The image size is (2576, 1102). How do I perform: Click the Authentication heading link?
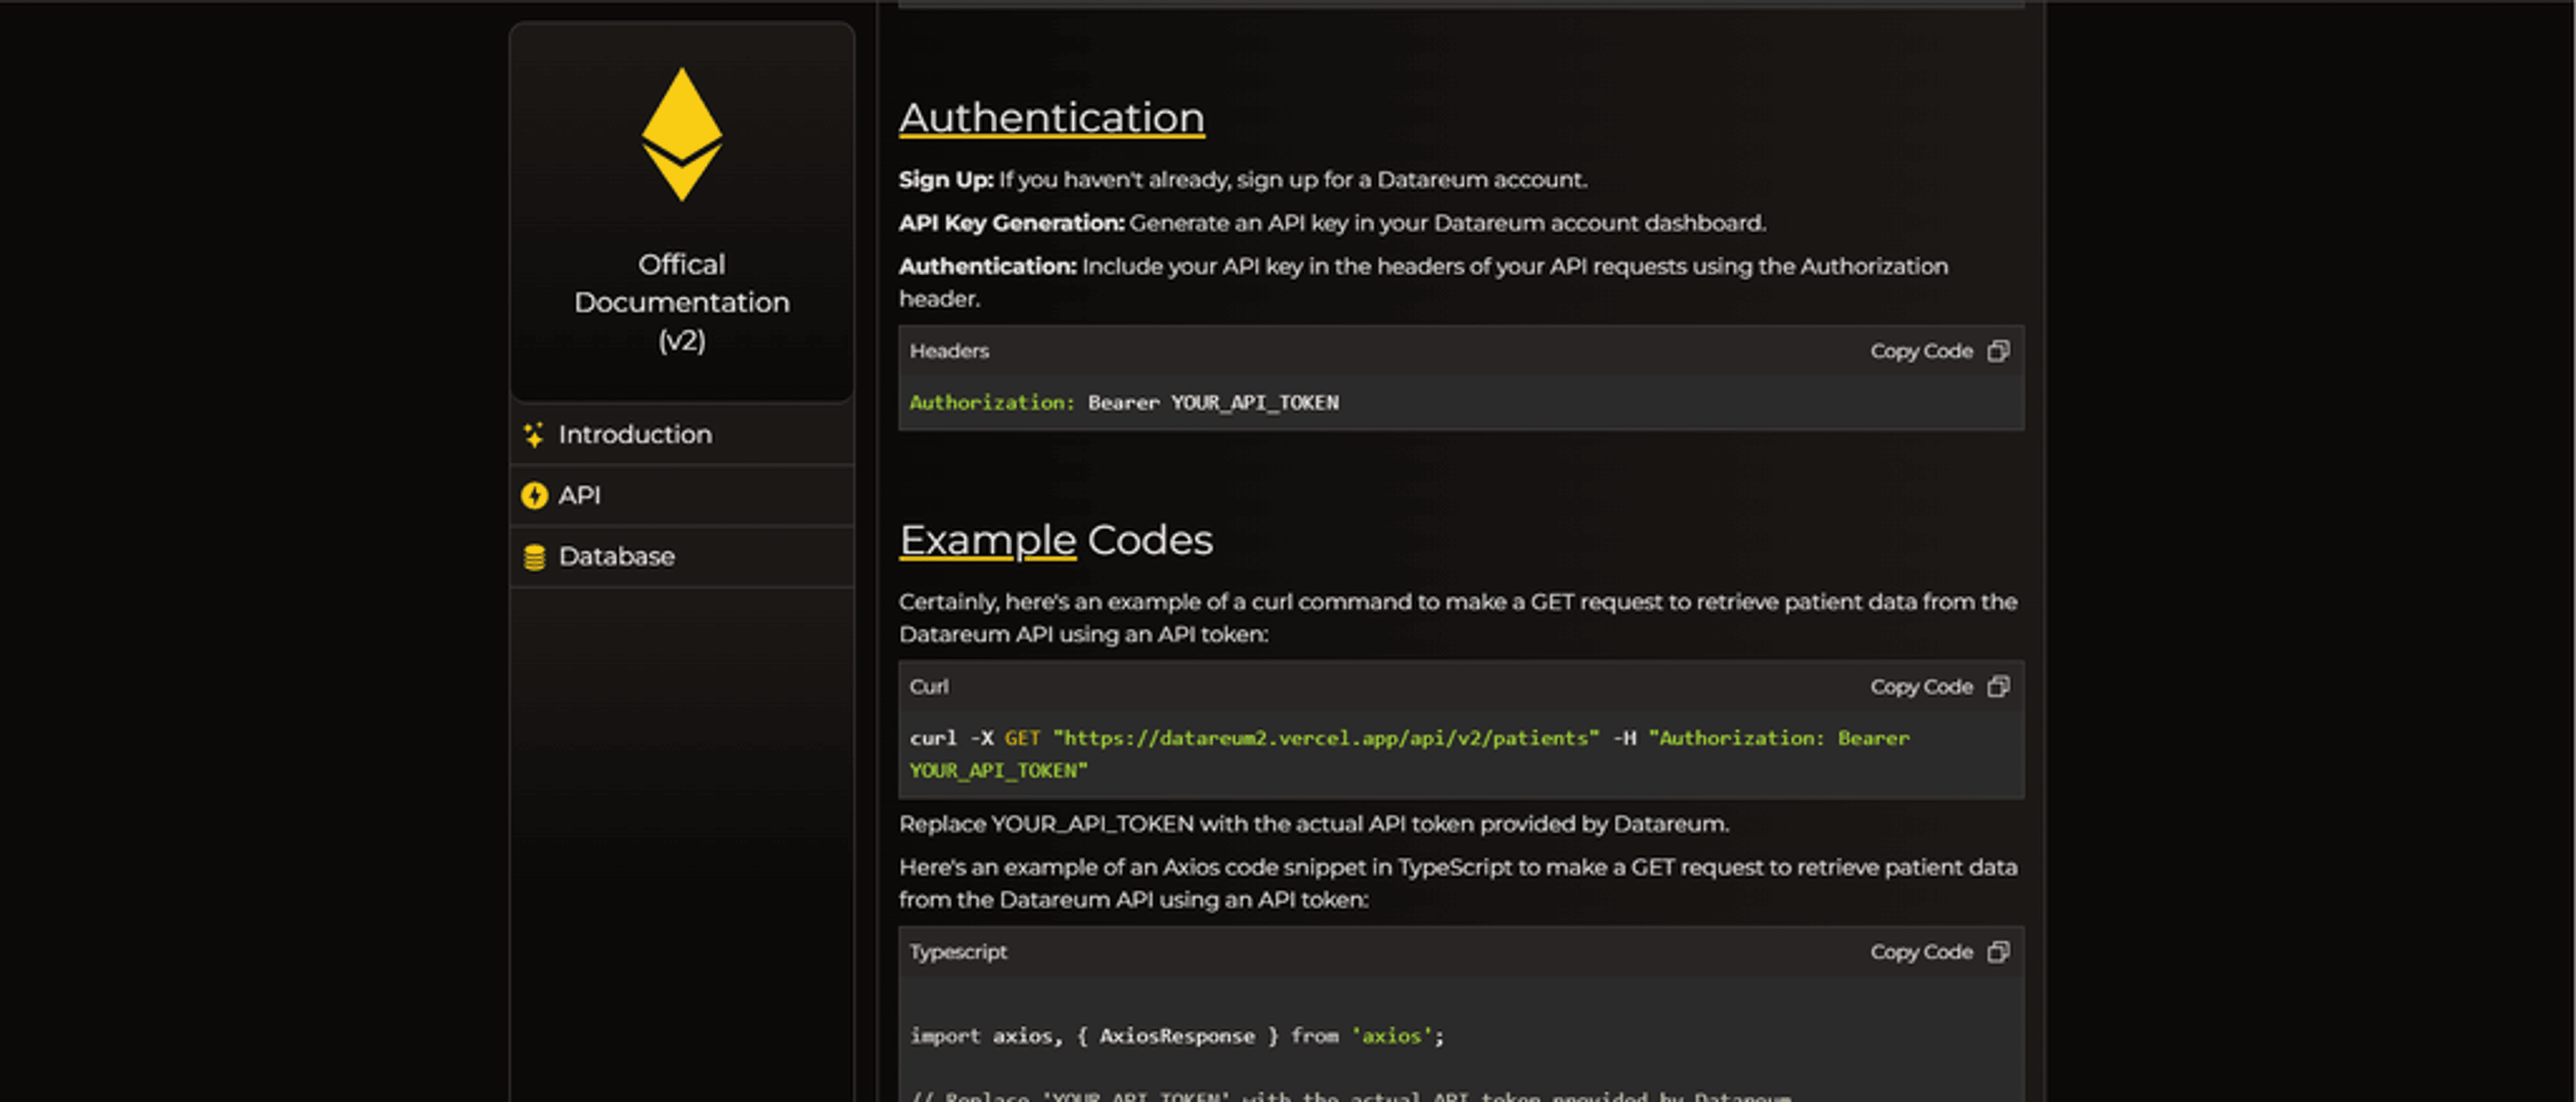pos(1051,118)
